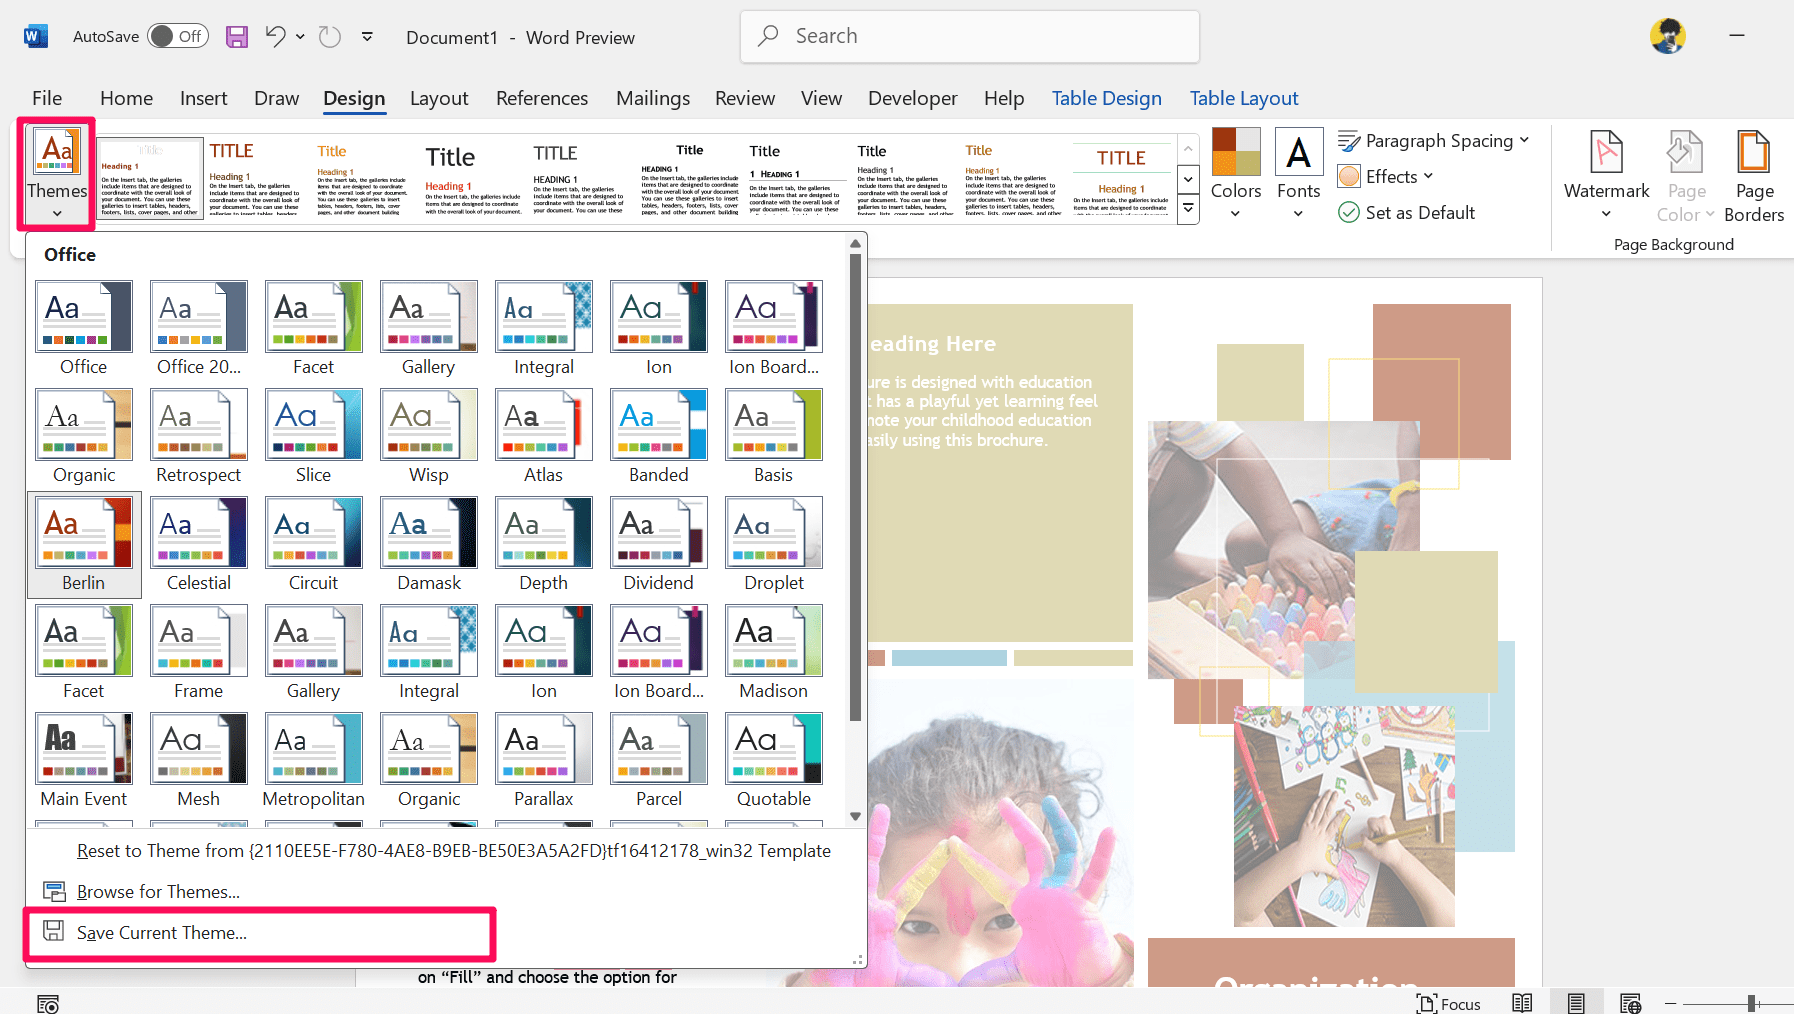
Task: Toggle AutoSave switch
Action: click(178, 37)
